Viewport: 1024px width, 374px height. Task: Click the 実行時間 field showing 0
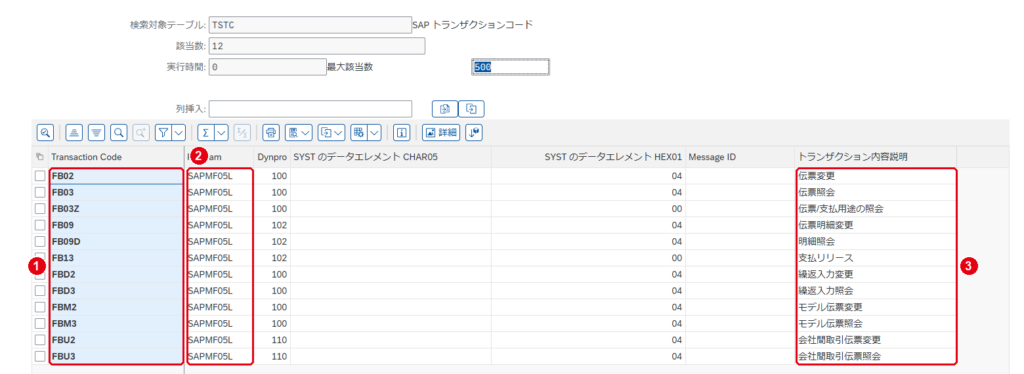pos(267,67)
